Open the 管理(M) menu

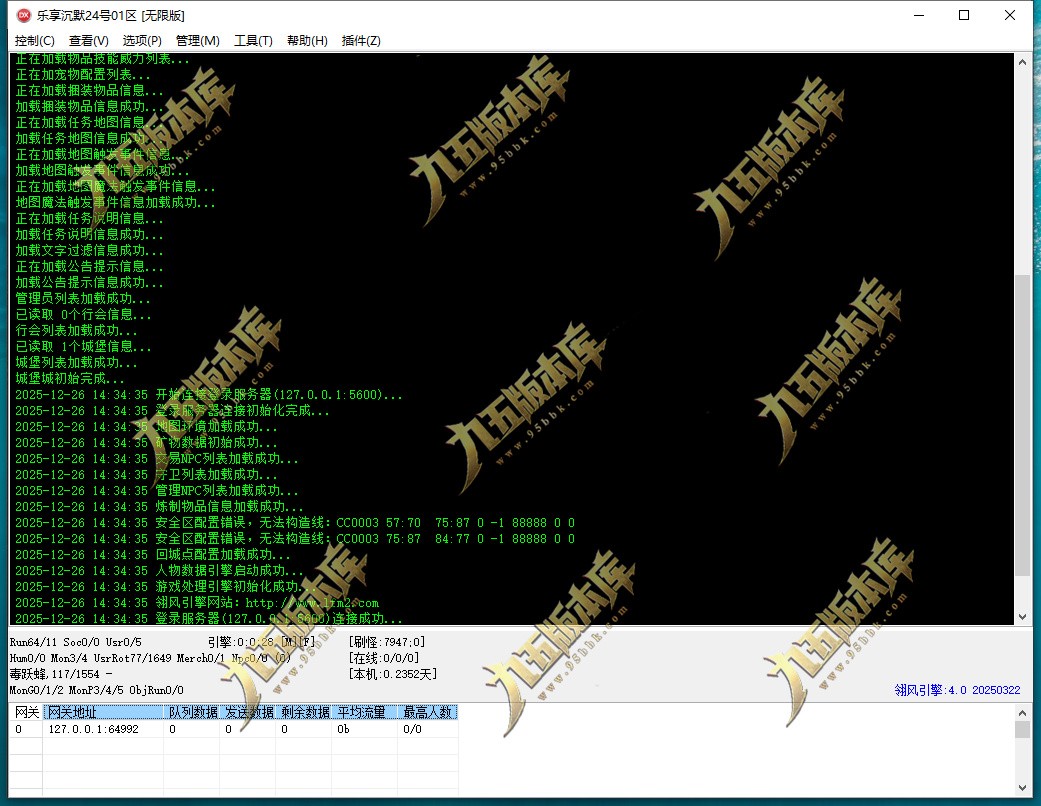197,41
